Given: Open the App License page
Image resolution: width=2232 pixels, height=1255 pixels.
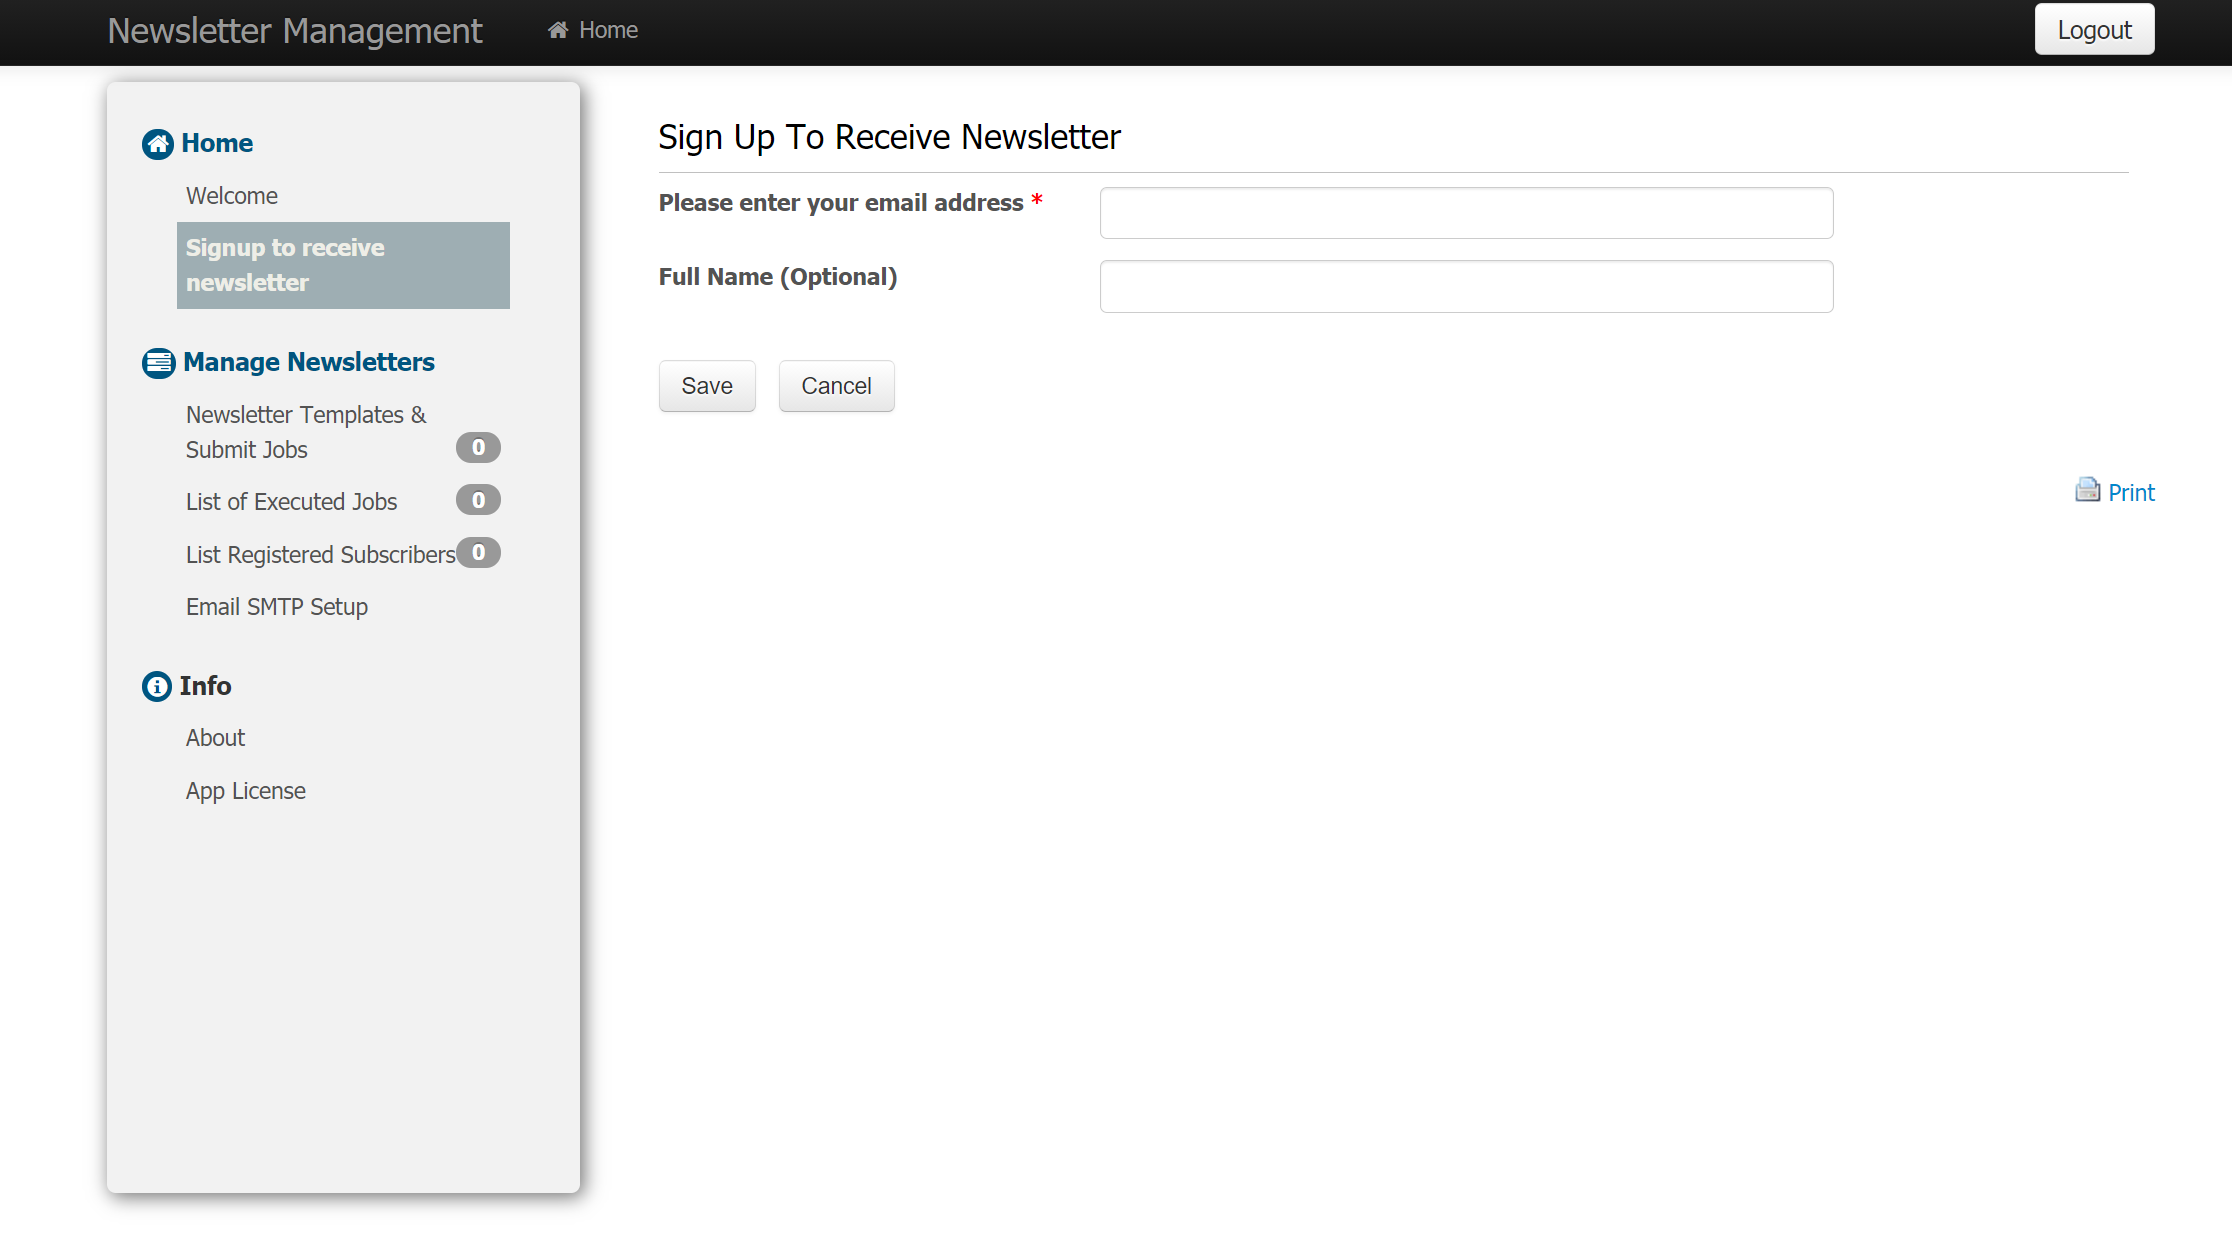Looking at the screenshot, I should pyautogui.click(x=246, y=791).
